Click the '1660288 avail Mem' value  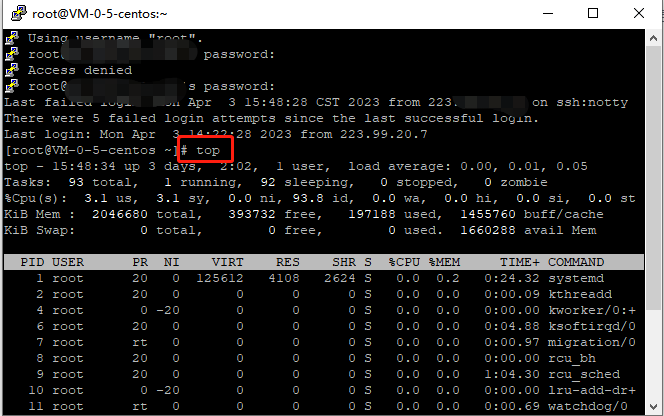point(528,230)
